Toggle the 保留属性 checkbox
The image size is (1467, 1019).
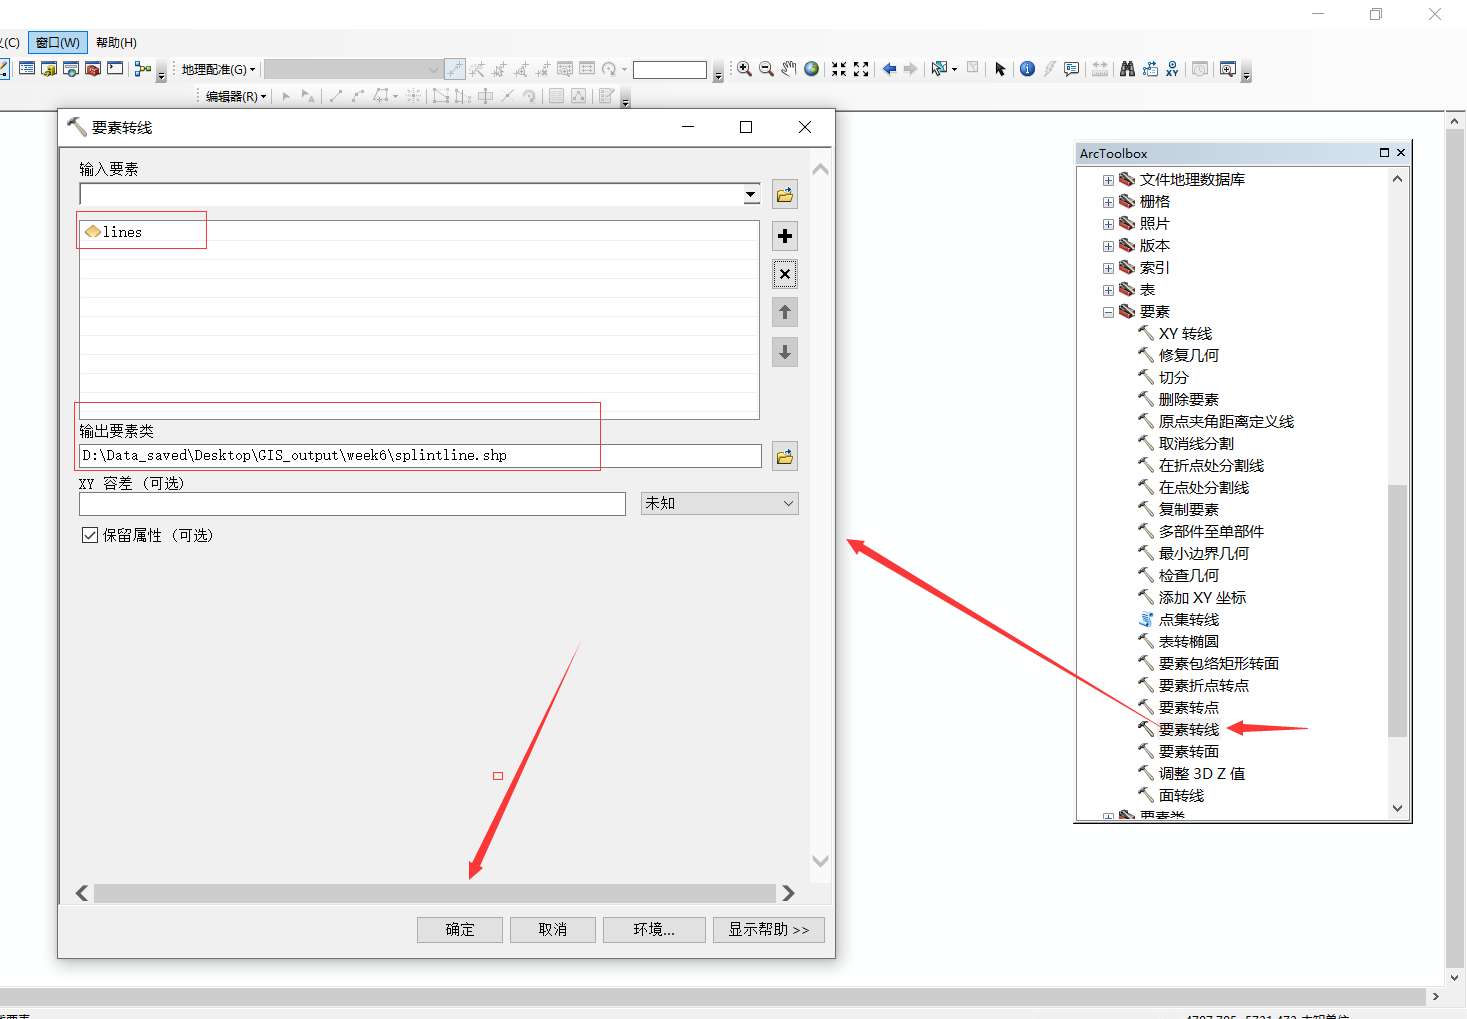90,535
